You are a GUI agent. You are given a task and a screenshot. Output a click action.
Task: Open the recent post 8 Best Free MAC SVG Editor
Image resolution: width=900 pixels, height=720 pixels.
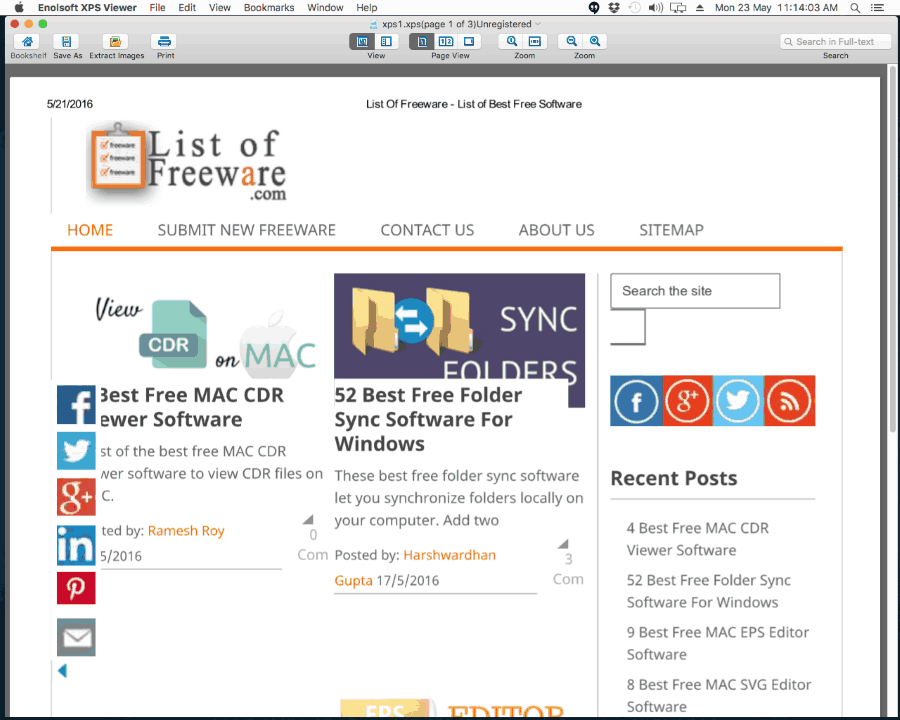(x=719, y=695)
